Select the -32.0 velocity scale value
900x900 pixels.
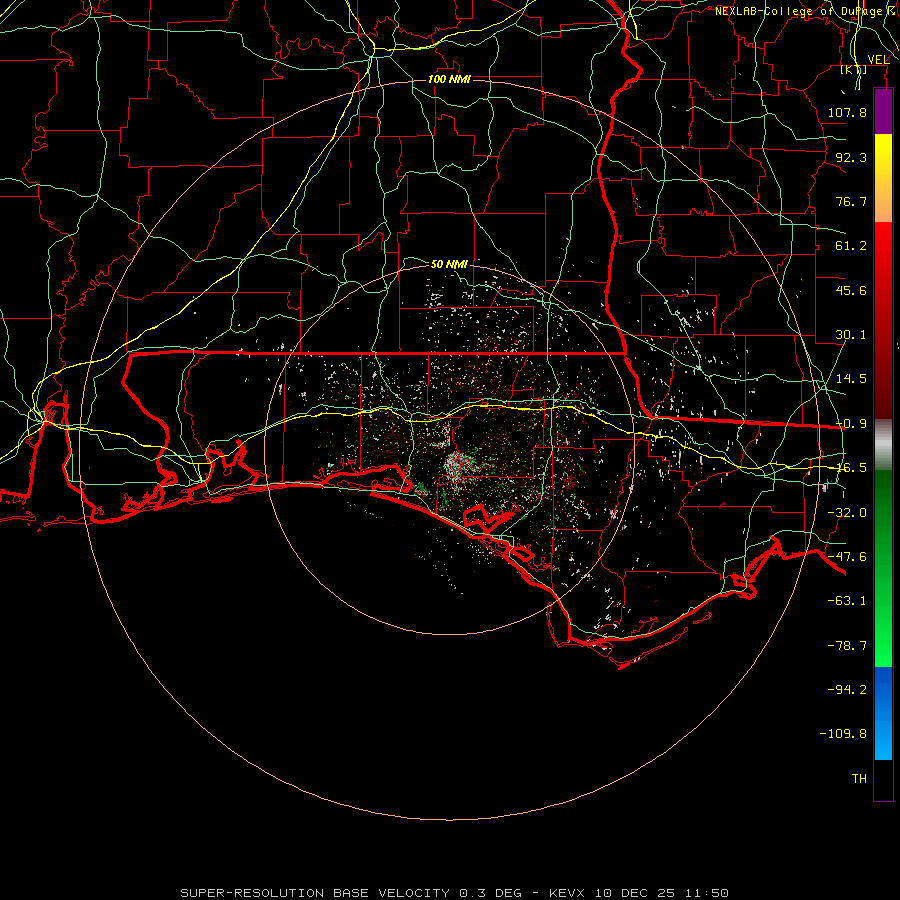tap(847, 513)
